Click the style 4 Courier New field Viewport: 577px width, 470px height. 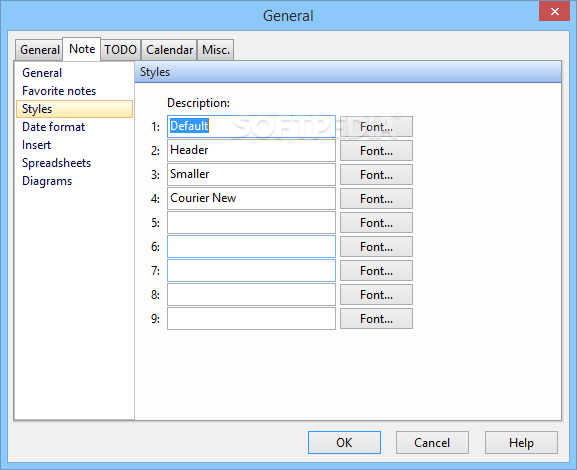tap(251, 198)
